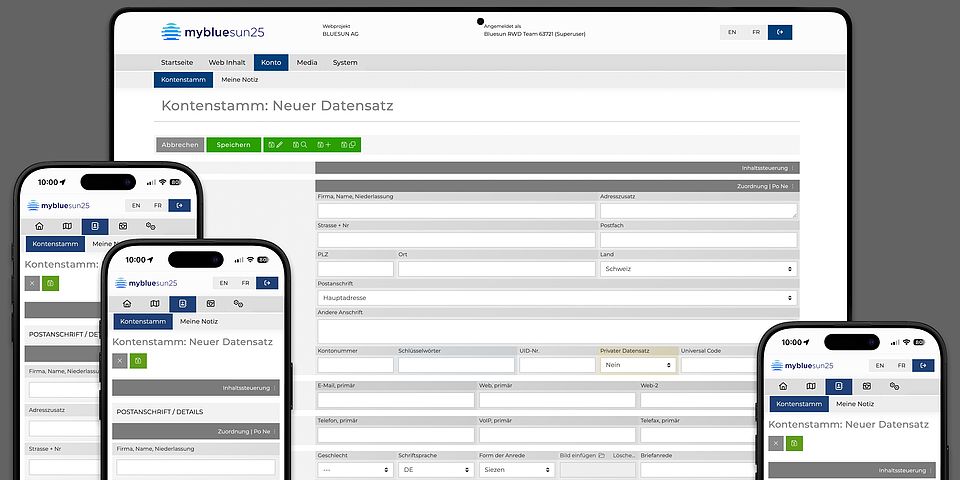The width and height of the screenshot is (960, 480).
Task: Switch language to FR on the tablet
Action: click(756, 32)
